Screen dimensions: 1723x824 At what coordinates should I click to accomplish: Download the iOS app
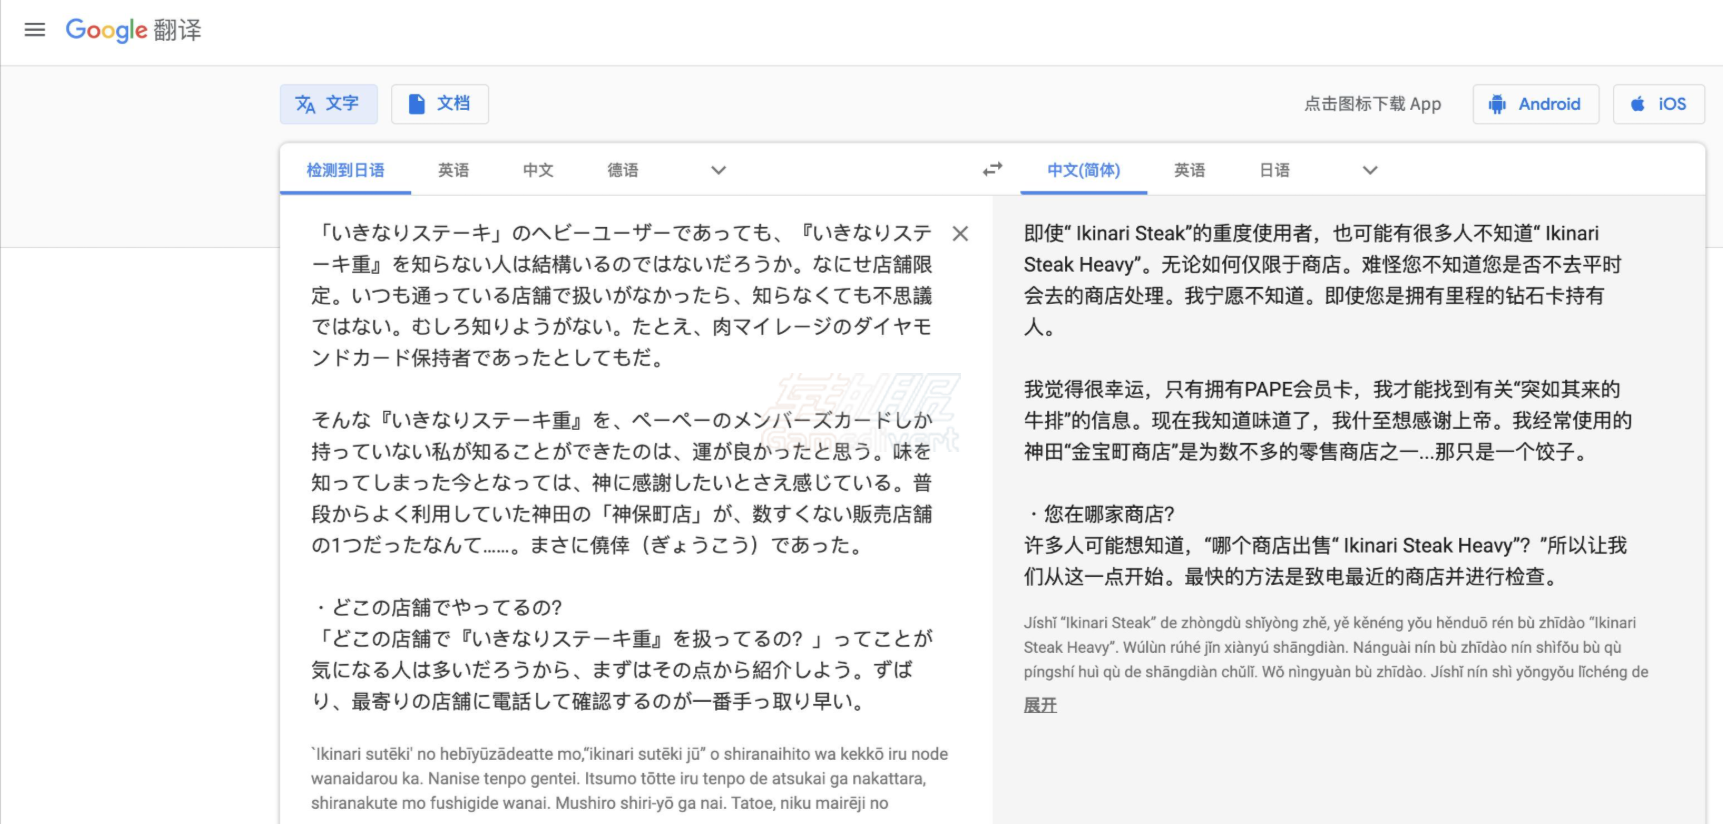1659,104
